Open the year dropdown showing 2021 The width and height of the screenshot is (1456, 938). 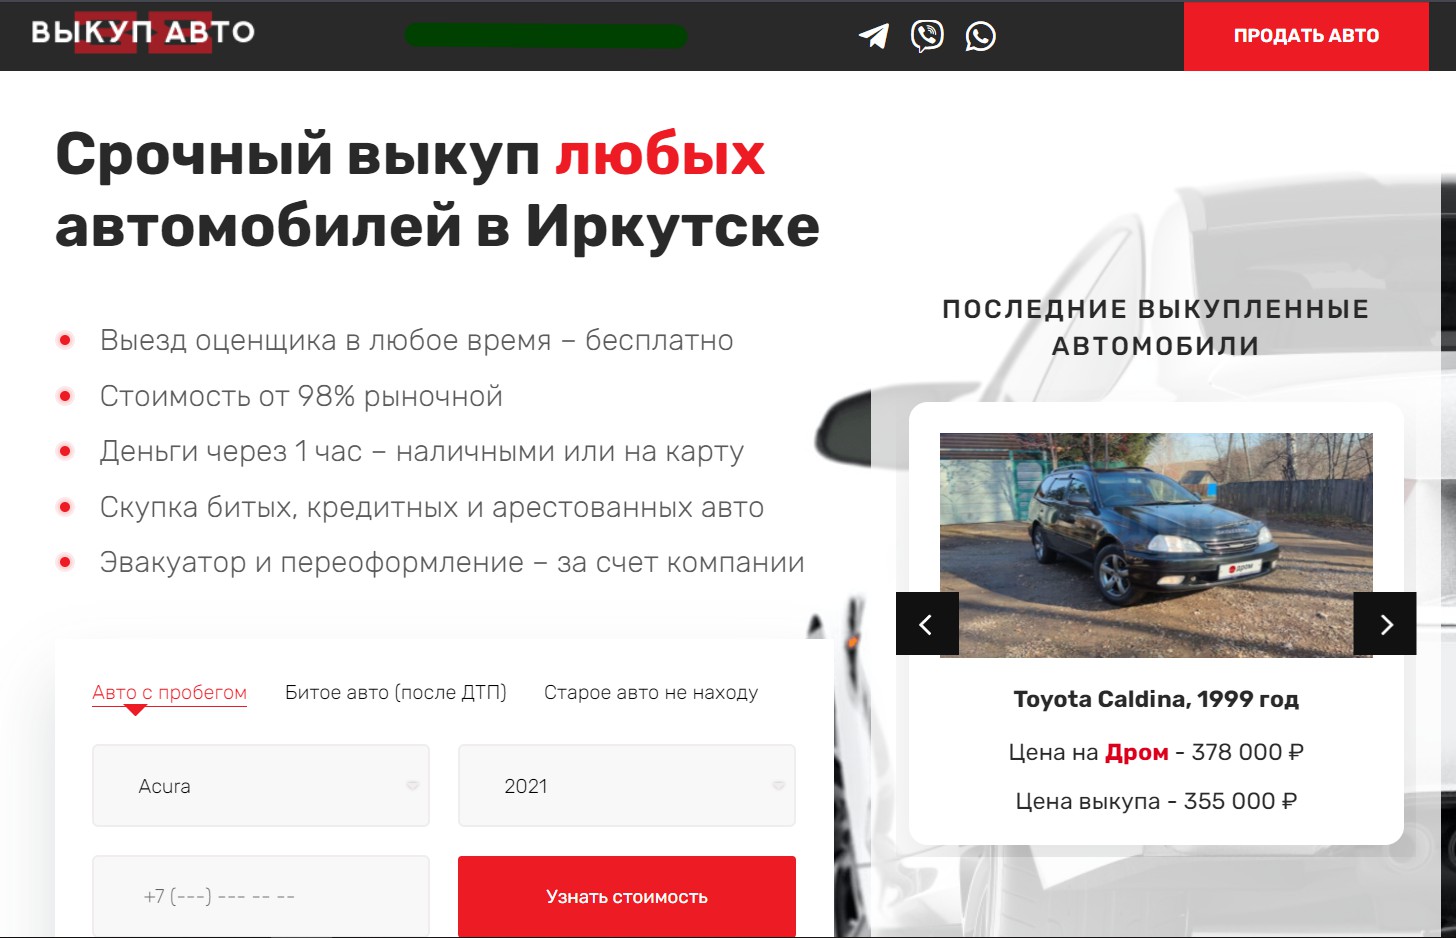pyautogui.click(x=627, y=786)
